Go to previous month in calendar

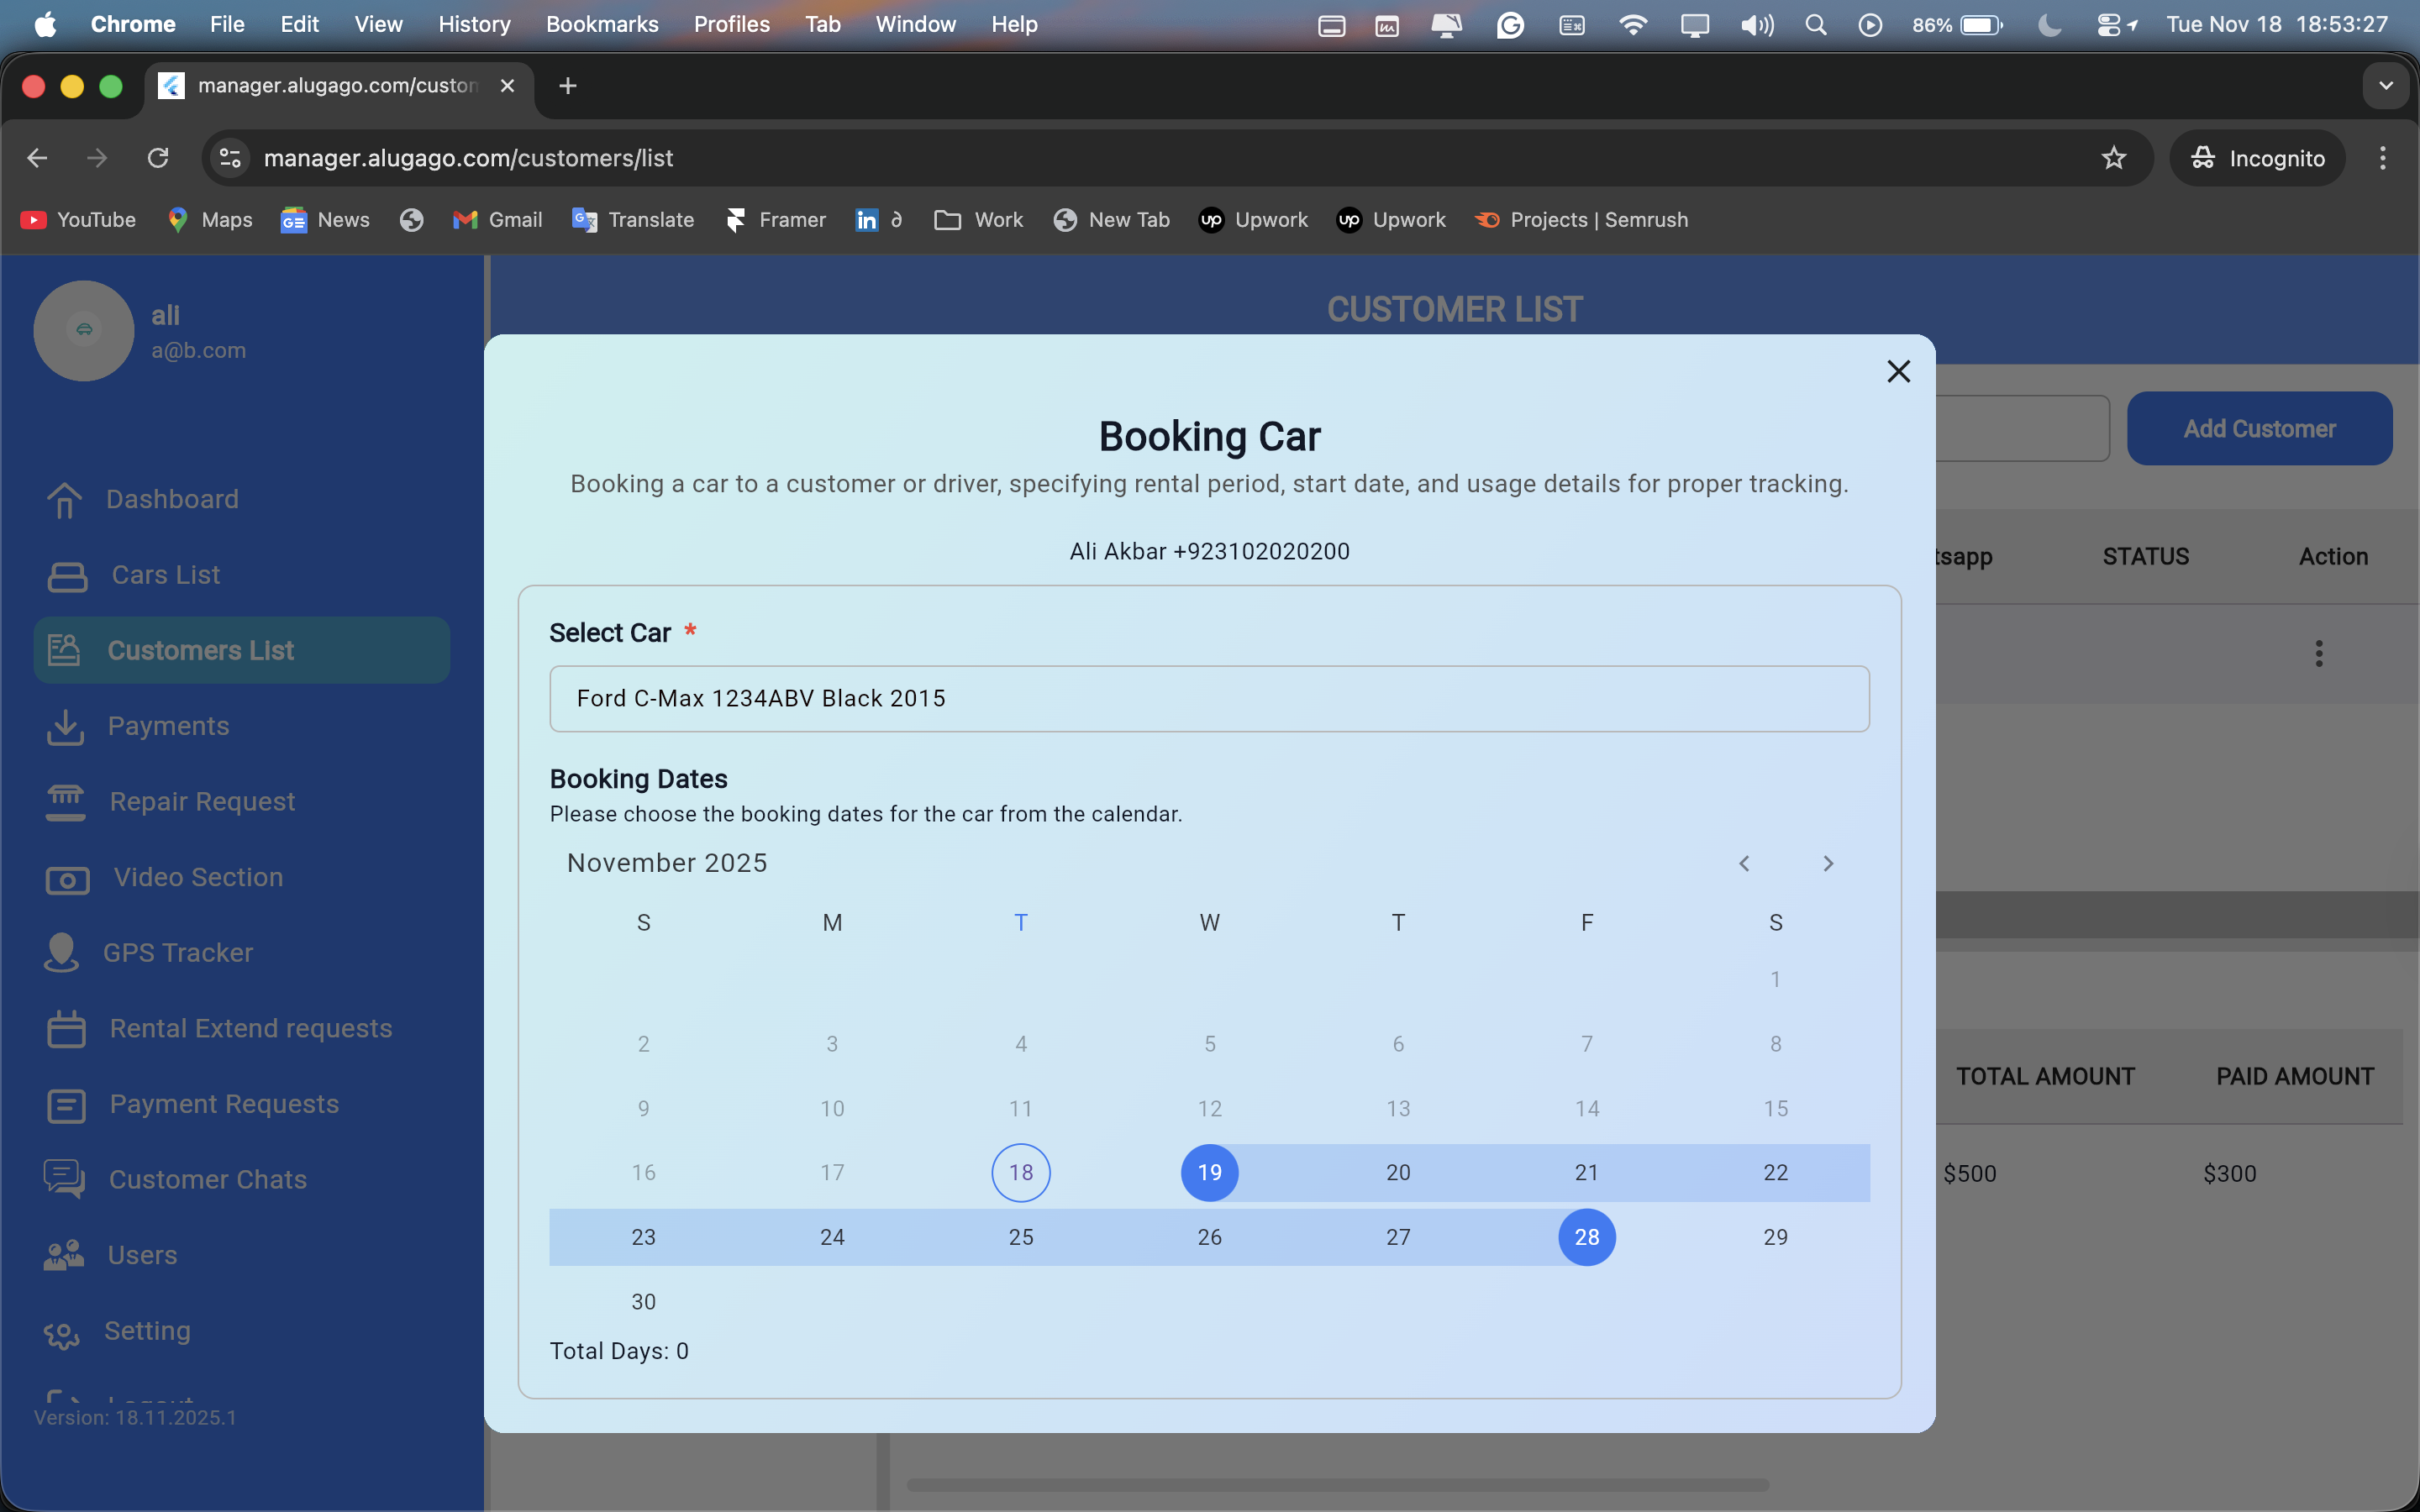click(x=1744, y=863)
